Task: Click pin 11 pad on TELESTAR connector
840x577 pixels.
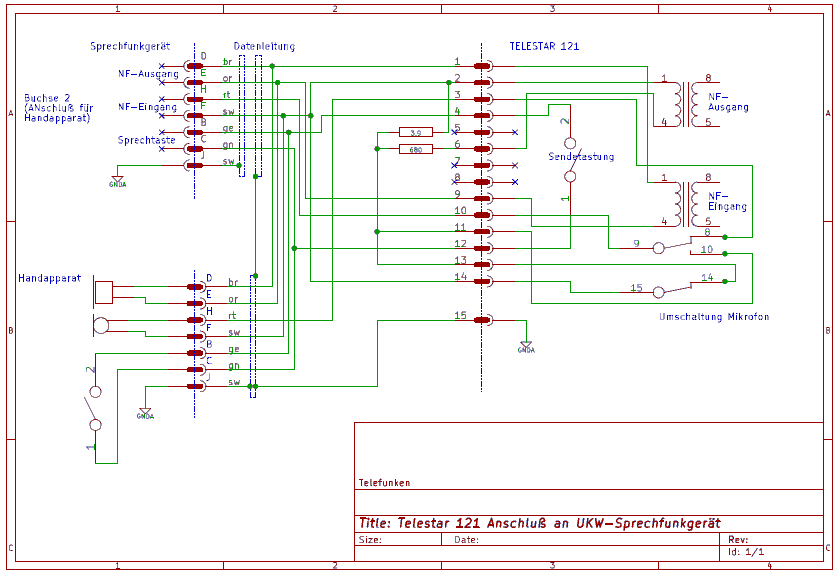Action: (482, 231)
